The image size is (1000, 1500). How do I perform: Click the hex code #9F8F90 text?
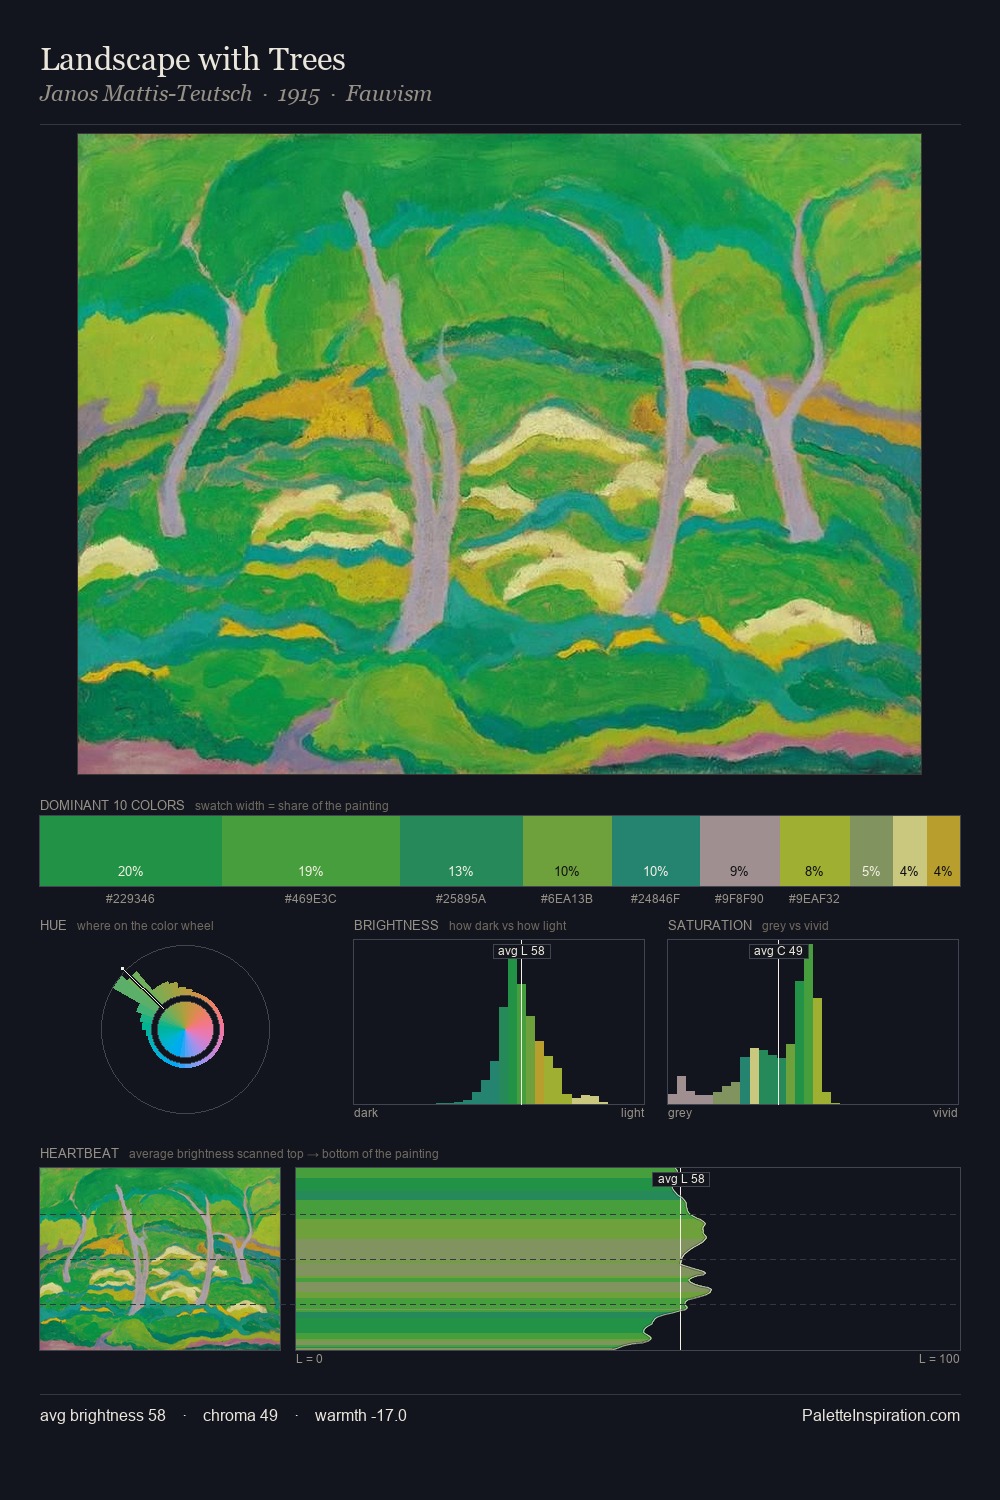(739, 899)
